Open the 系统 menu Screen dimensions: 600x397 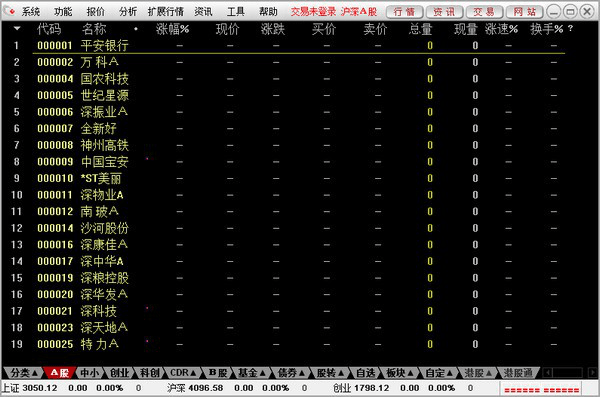point(31,12)
